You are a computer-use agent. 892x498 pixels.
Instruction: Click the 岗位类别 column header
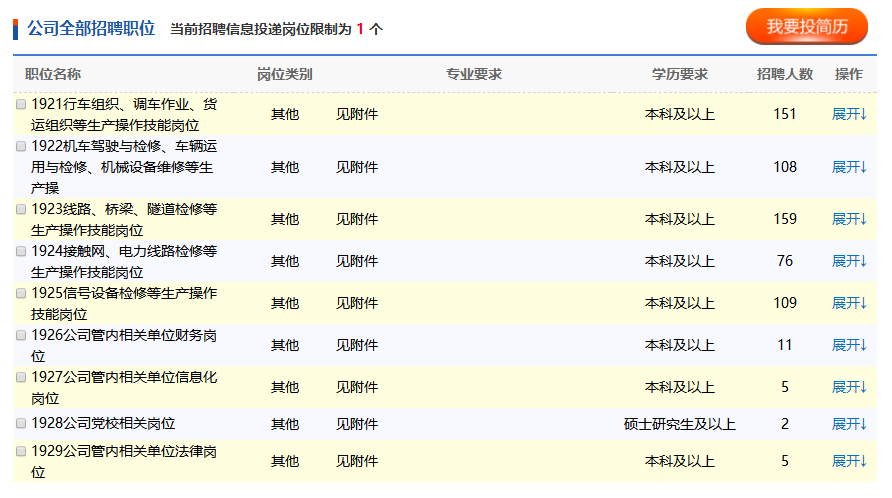[x=284, y=74]
